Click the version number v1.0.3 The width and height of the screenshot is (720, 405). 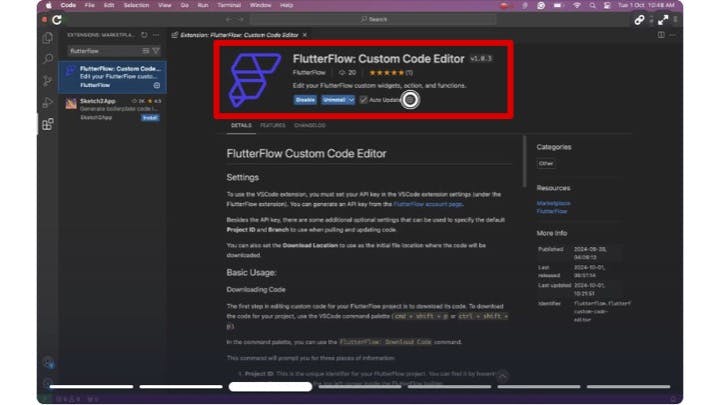click(481, 59)
